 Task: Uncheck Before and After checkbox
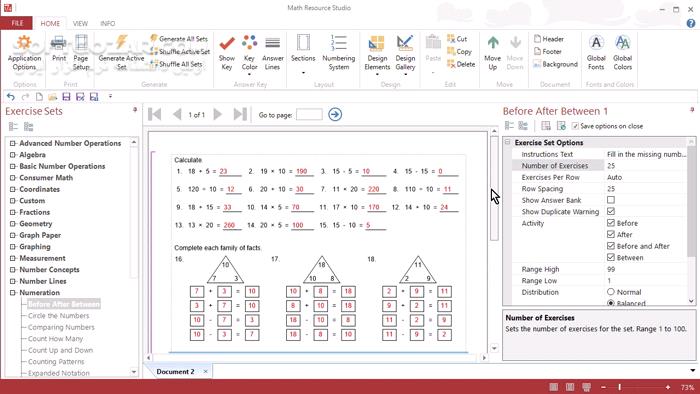[x=611, y=246]
